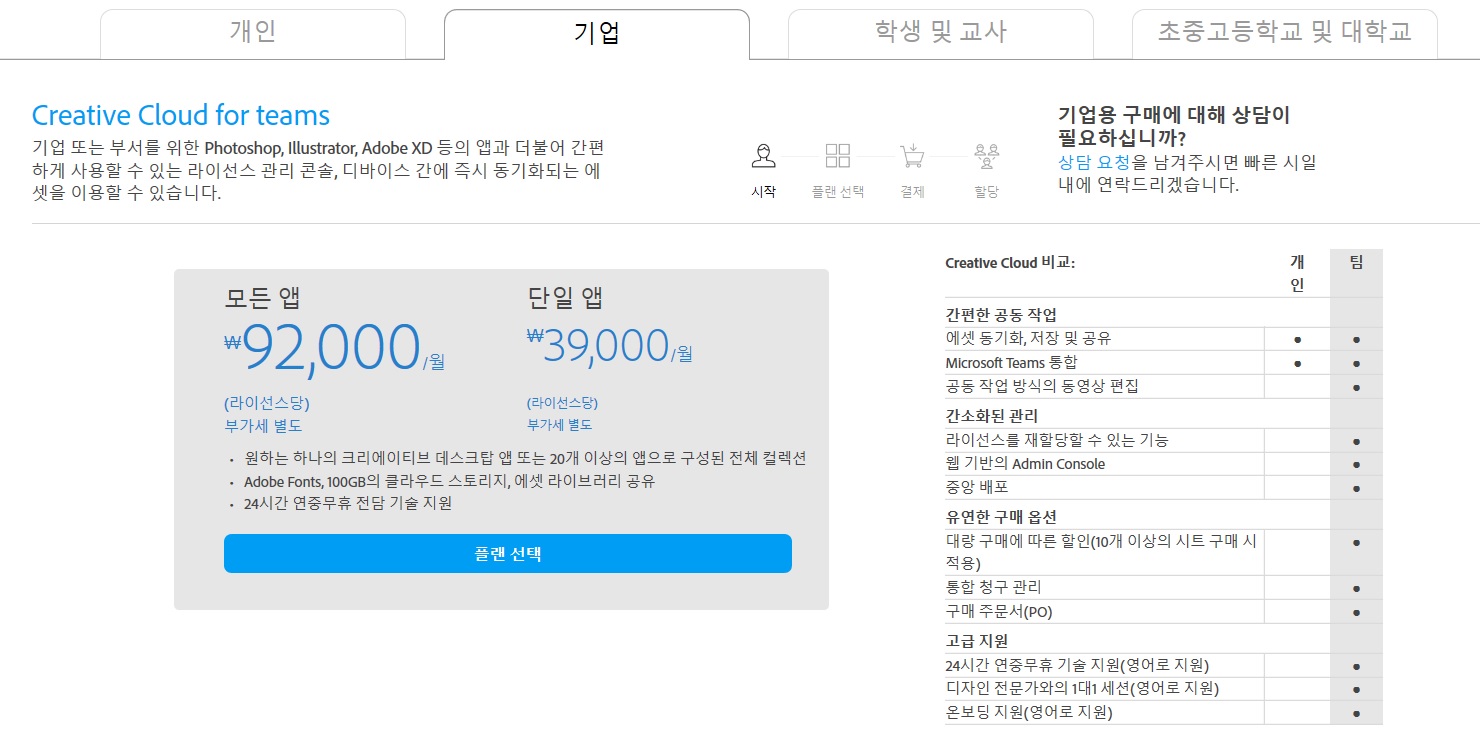Click the Creative Cloud 비교 table header
The width and height of the screenshot is (1480, 743).
(x=1010, y=263)
